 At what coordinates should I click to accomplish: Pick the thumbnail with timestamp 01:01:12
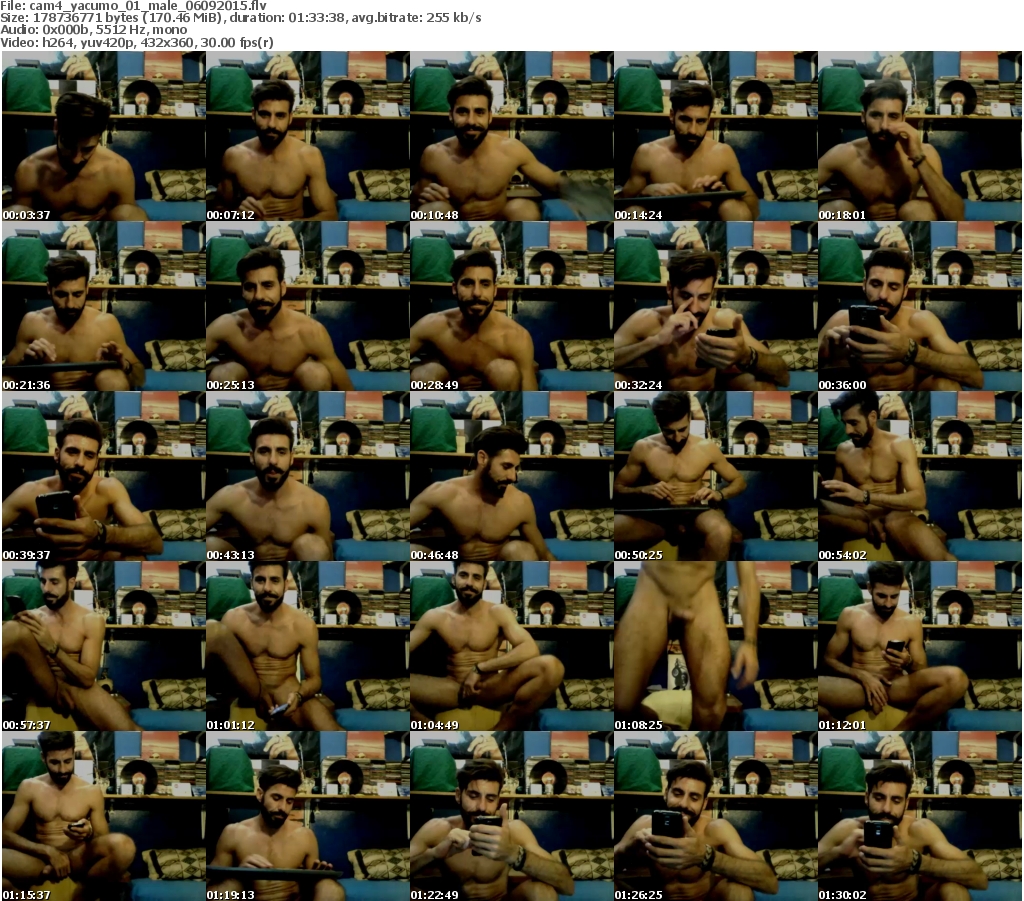[x=308, y=646]
